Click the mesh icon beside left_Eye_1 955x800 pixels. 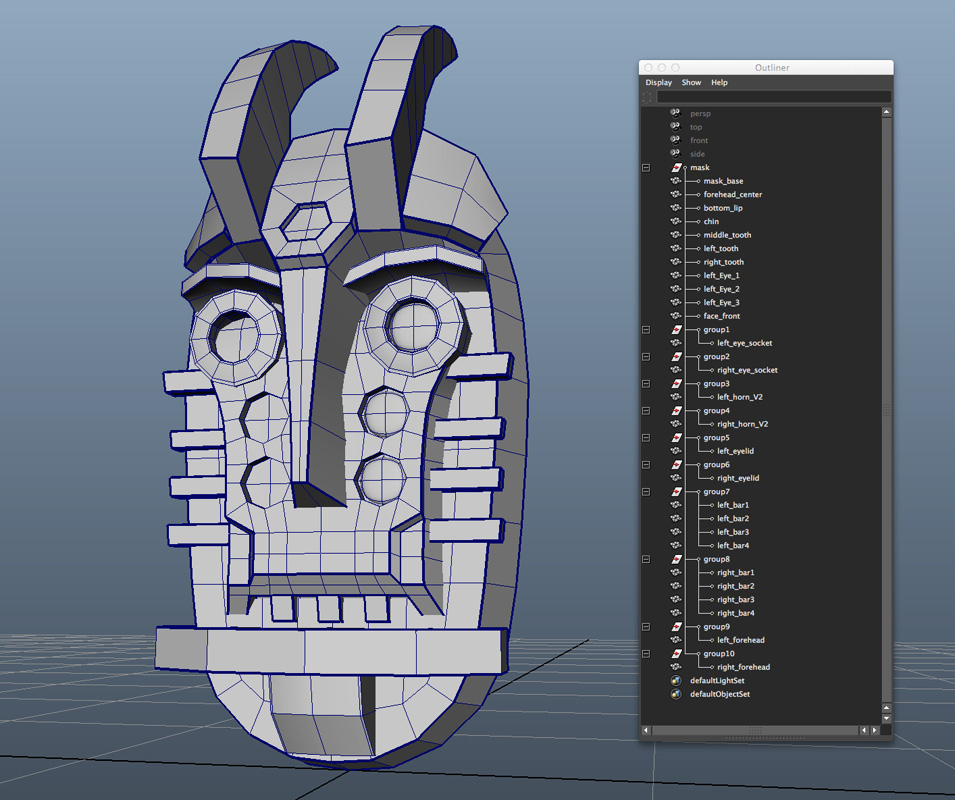[675, 275]
